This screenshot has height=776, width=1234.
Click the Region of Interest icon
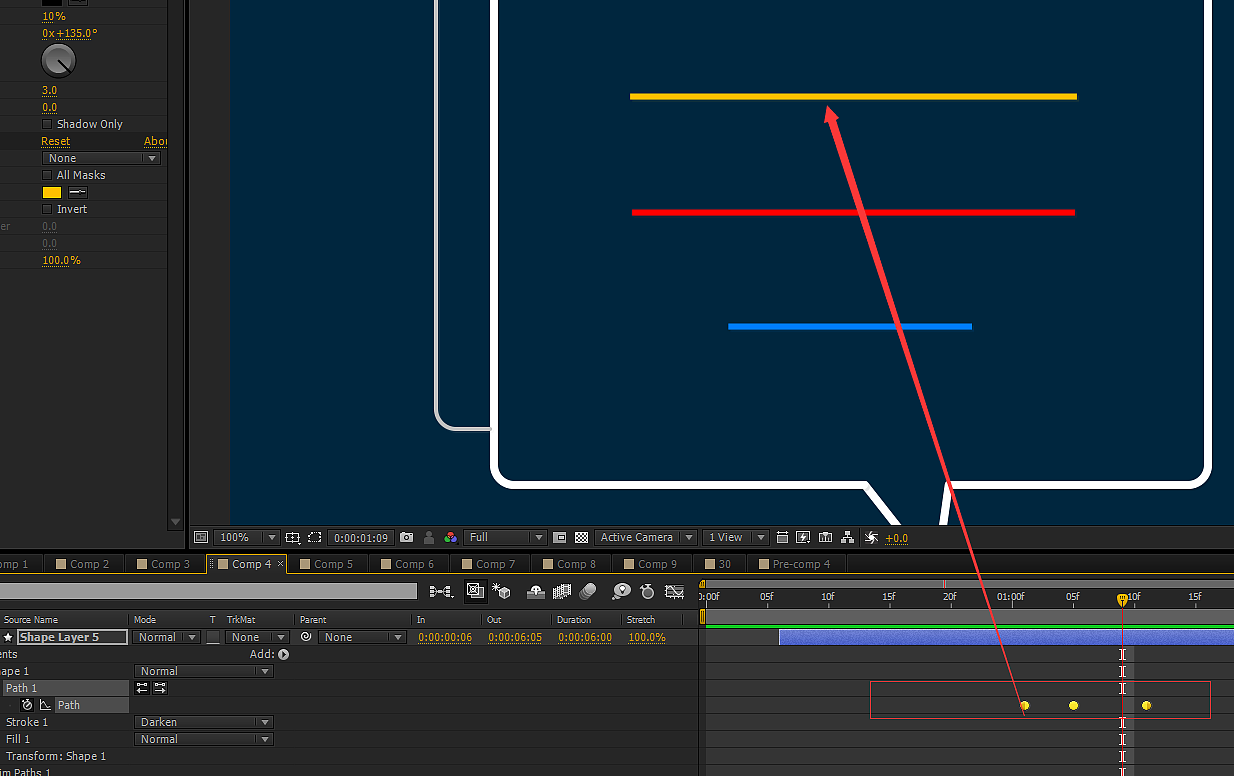559,537
